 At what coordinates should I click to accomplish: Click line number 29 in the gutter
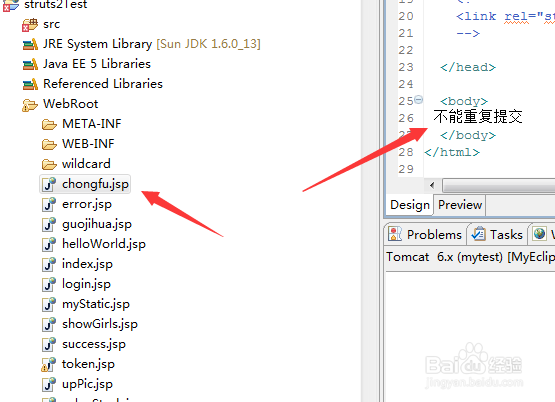click(406, 169)
